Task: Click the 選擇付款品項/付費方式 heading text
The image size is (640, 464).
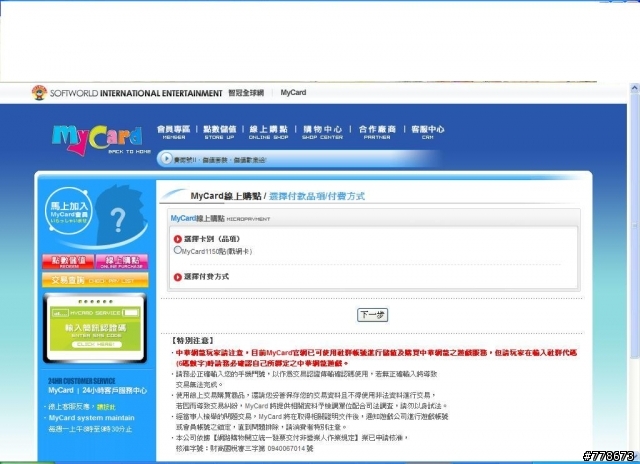Action: coord(317,196)
